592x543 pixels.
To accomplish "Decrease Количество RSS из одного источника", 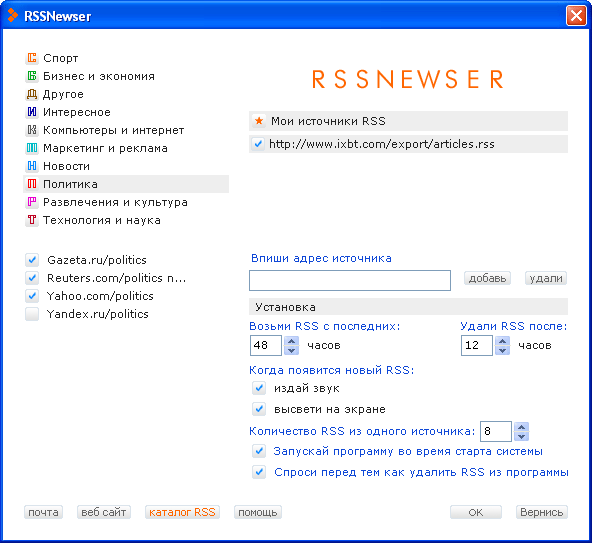I will 521,436.
